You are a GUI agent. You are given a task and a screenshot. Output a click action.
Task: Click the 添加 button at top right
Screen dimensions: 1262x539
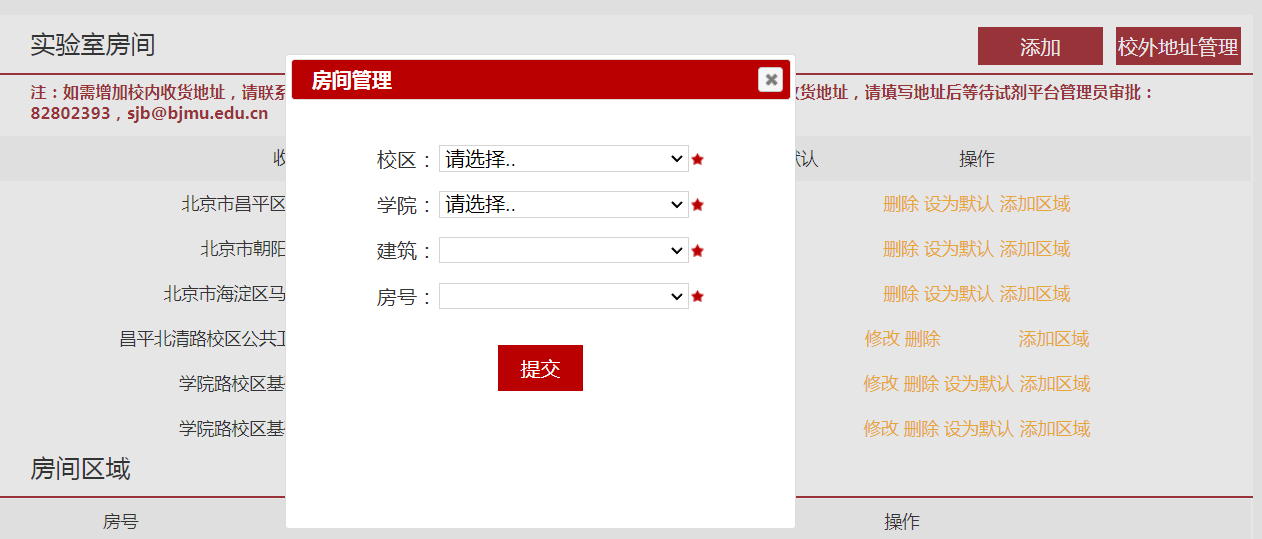1040,47
